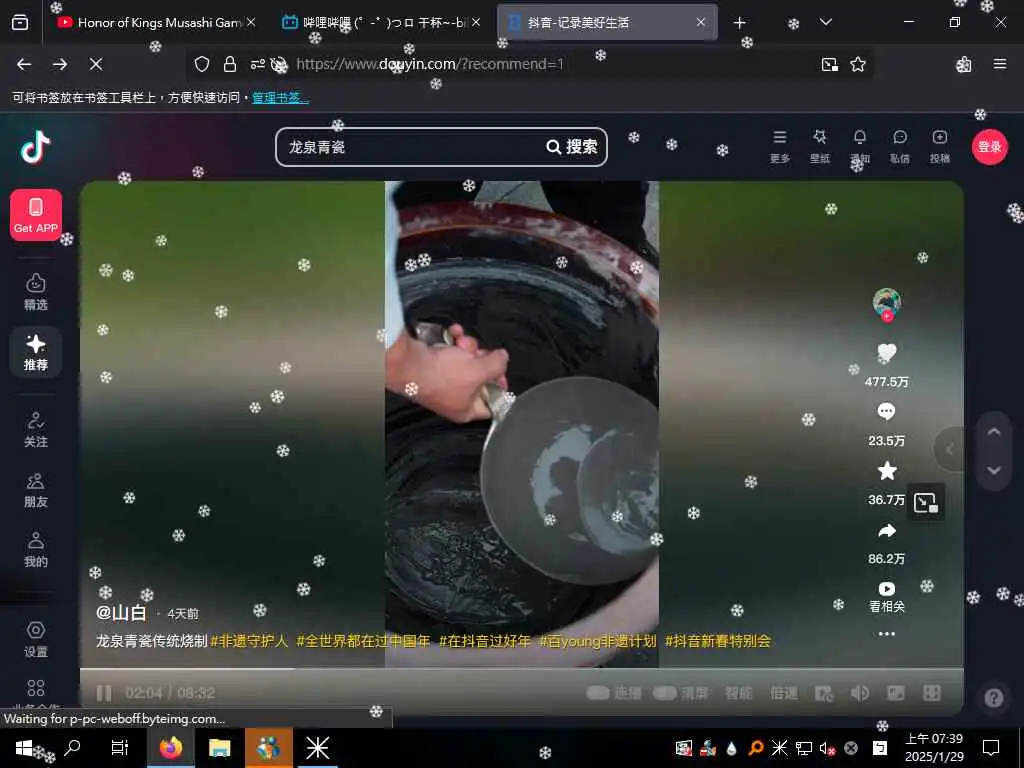Open a new browser tab
1024x768 pixels.
pos(739,23)
